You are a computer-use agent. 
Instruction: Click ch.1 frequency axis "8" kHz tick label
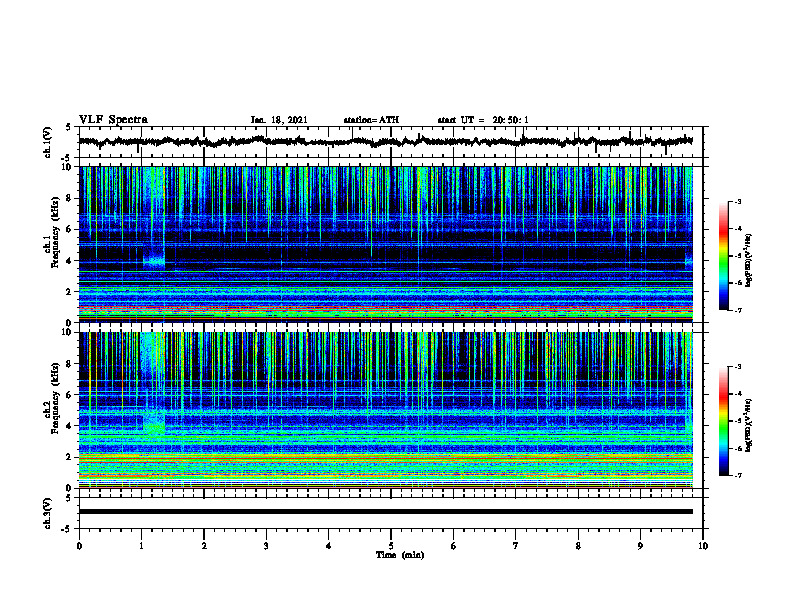(70, 198)
